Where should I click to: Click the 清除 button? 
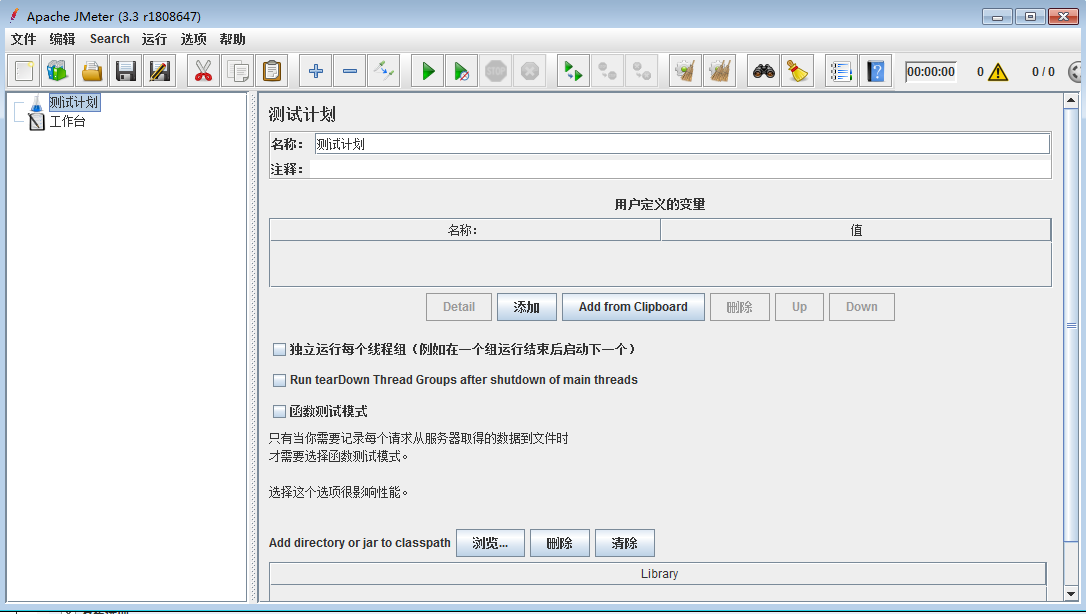pos(625,543)
